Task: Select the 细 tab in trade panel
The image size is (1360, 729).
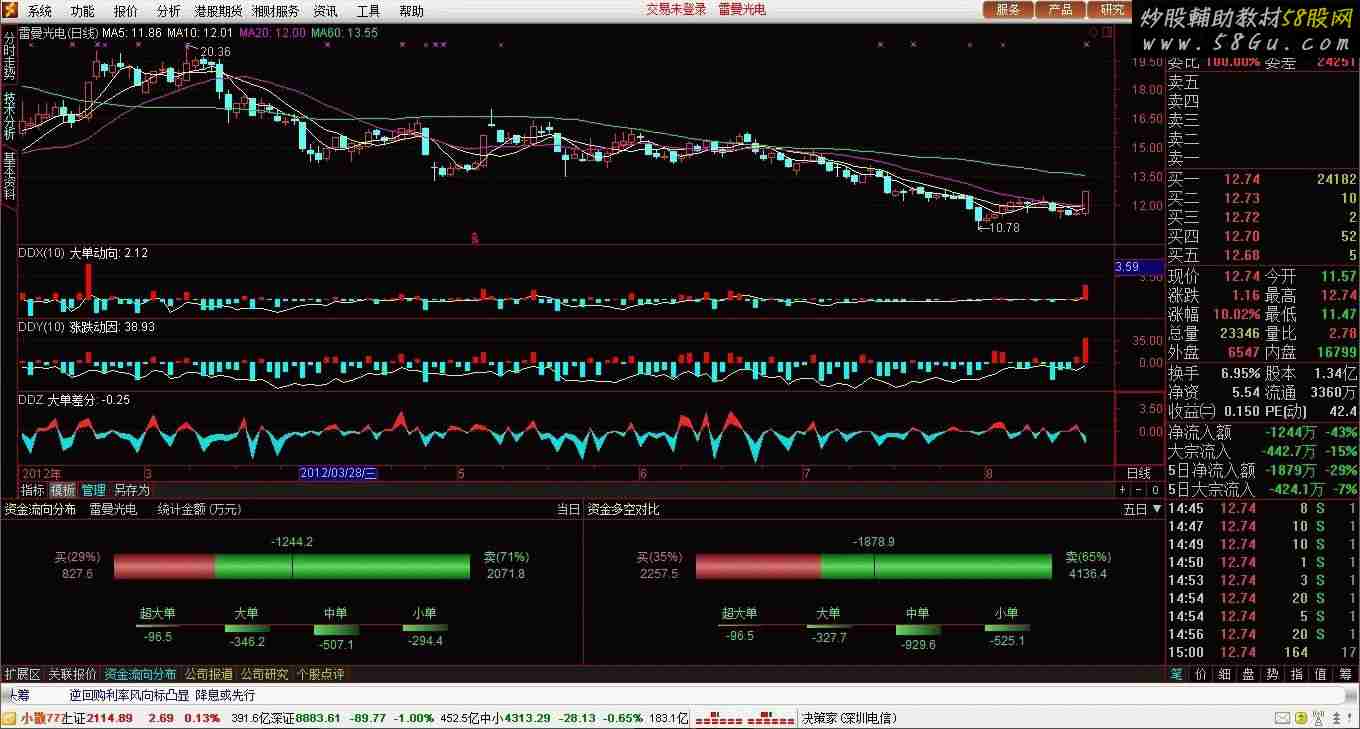Action: 1225,674
